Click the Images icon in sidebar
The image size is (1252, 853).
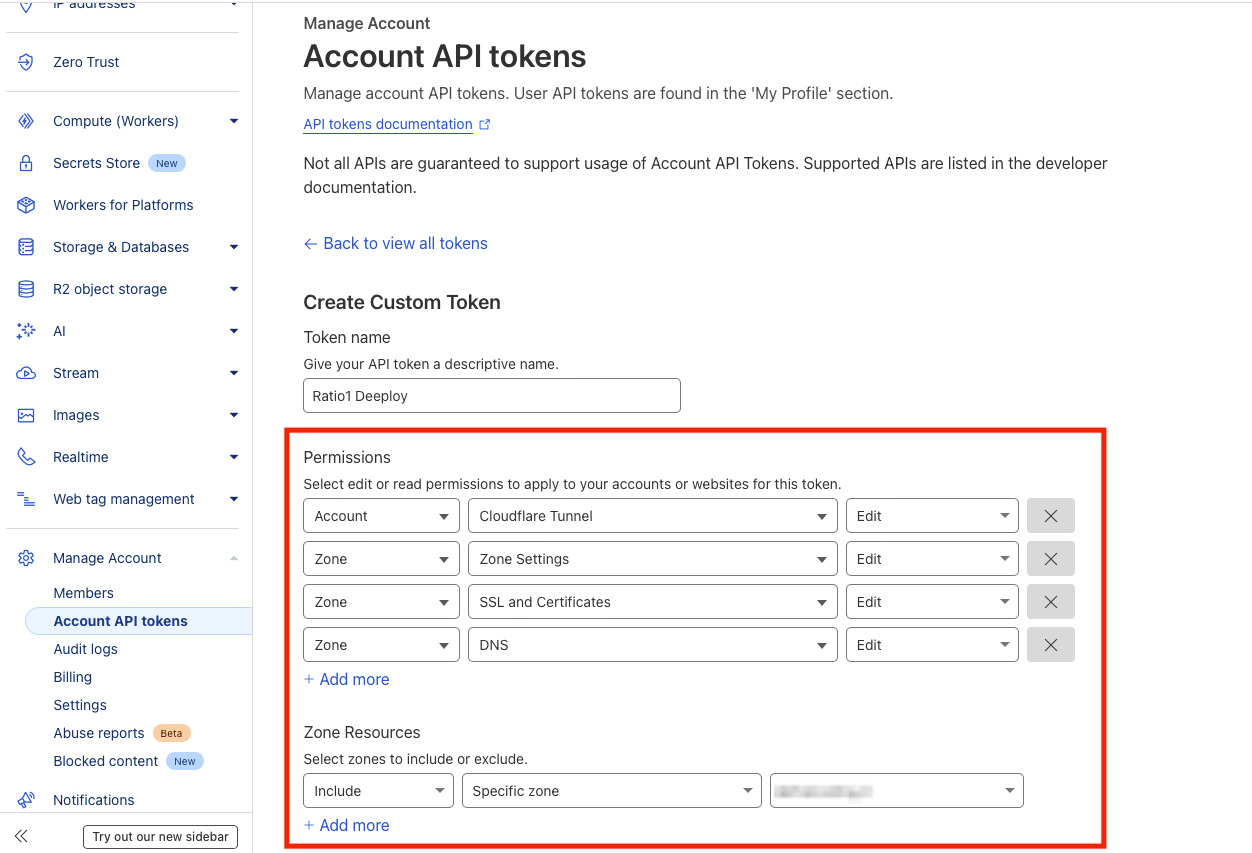[27, 415]
